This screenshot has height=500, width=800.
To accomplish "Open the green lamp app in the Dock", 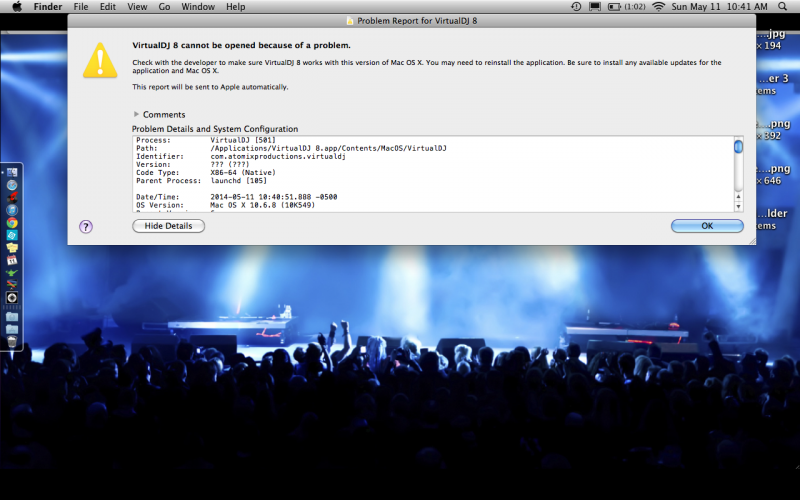I will pos(12,272).
